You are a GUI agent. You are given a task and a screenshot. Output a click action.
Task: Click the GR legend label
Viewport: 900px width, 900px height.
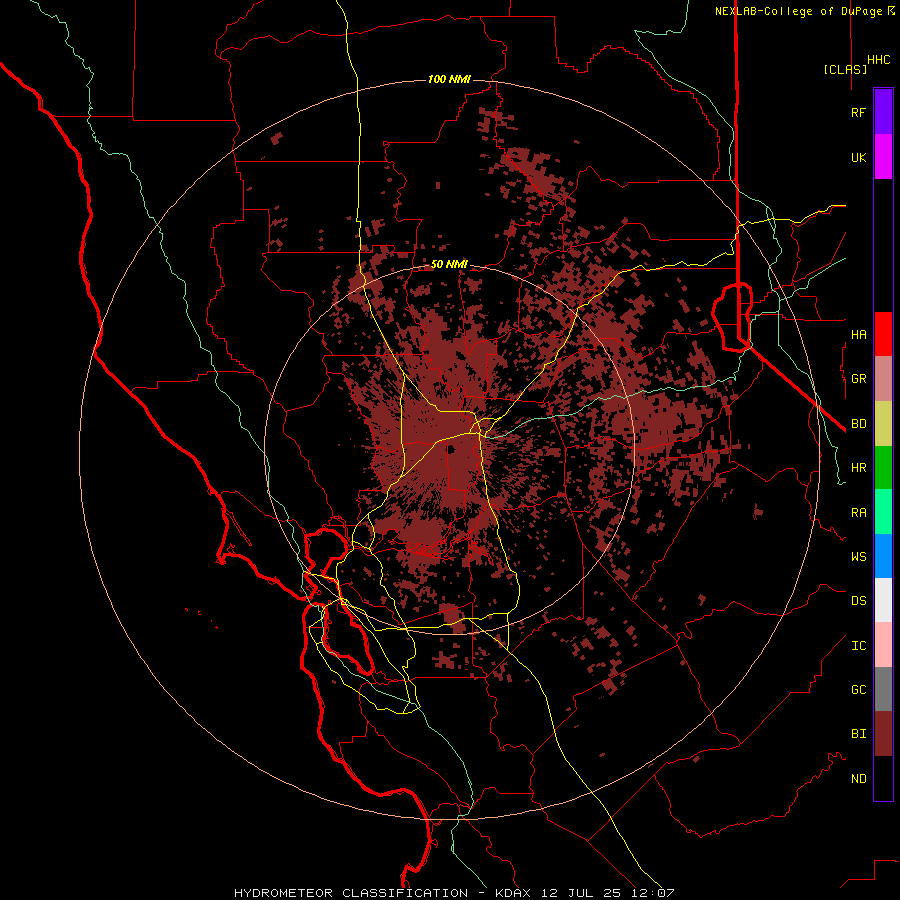pos(858,379)
